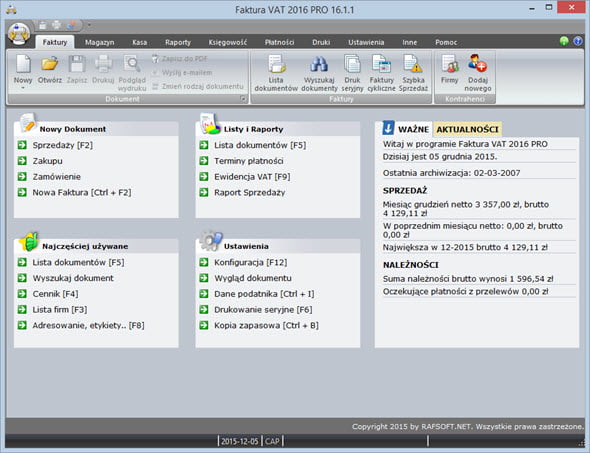The image size is (590, 453).
Task: Click third quick access toolbar icon
Action: click(x=71, y=25)
